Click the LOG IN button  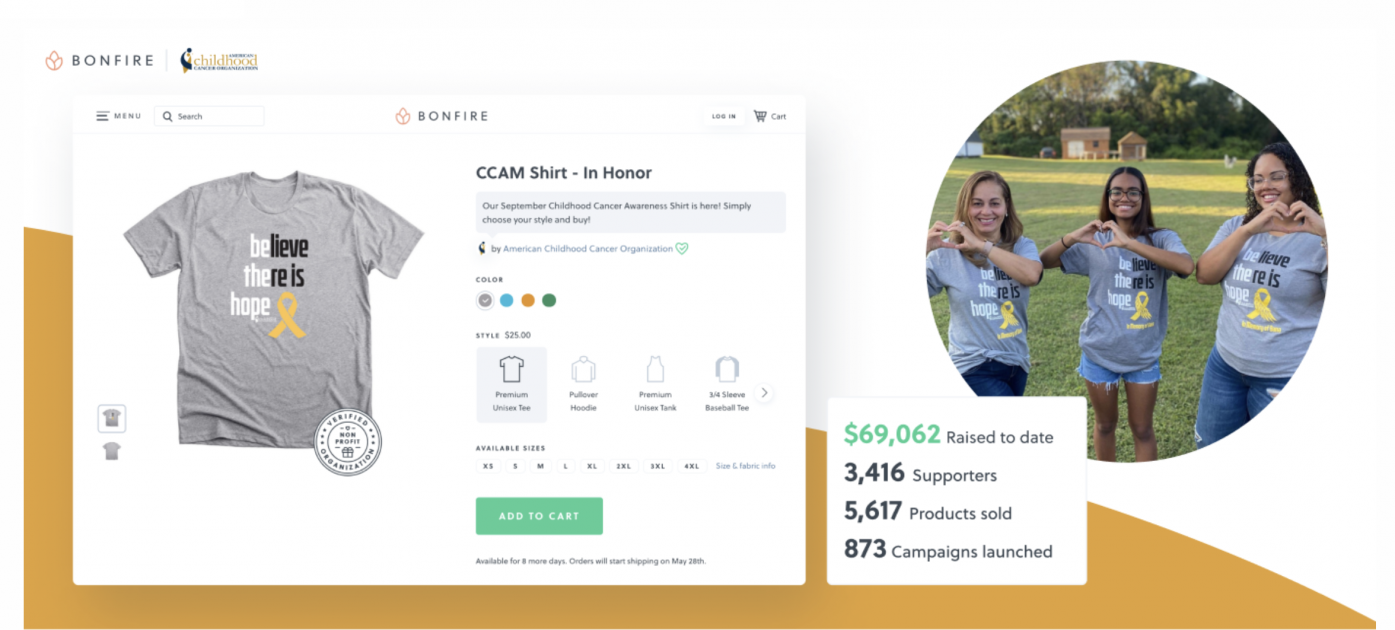(x=724, y=116)
